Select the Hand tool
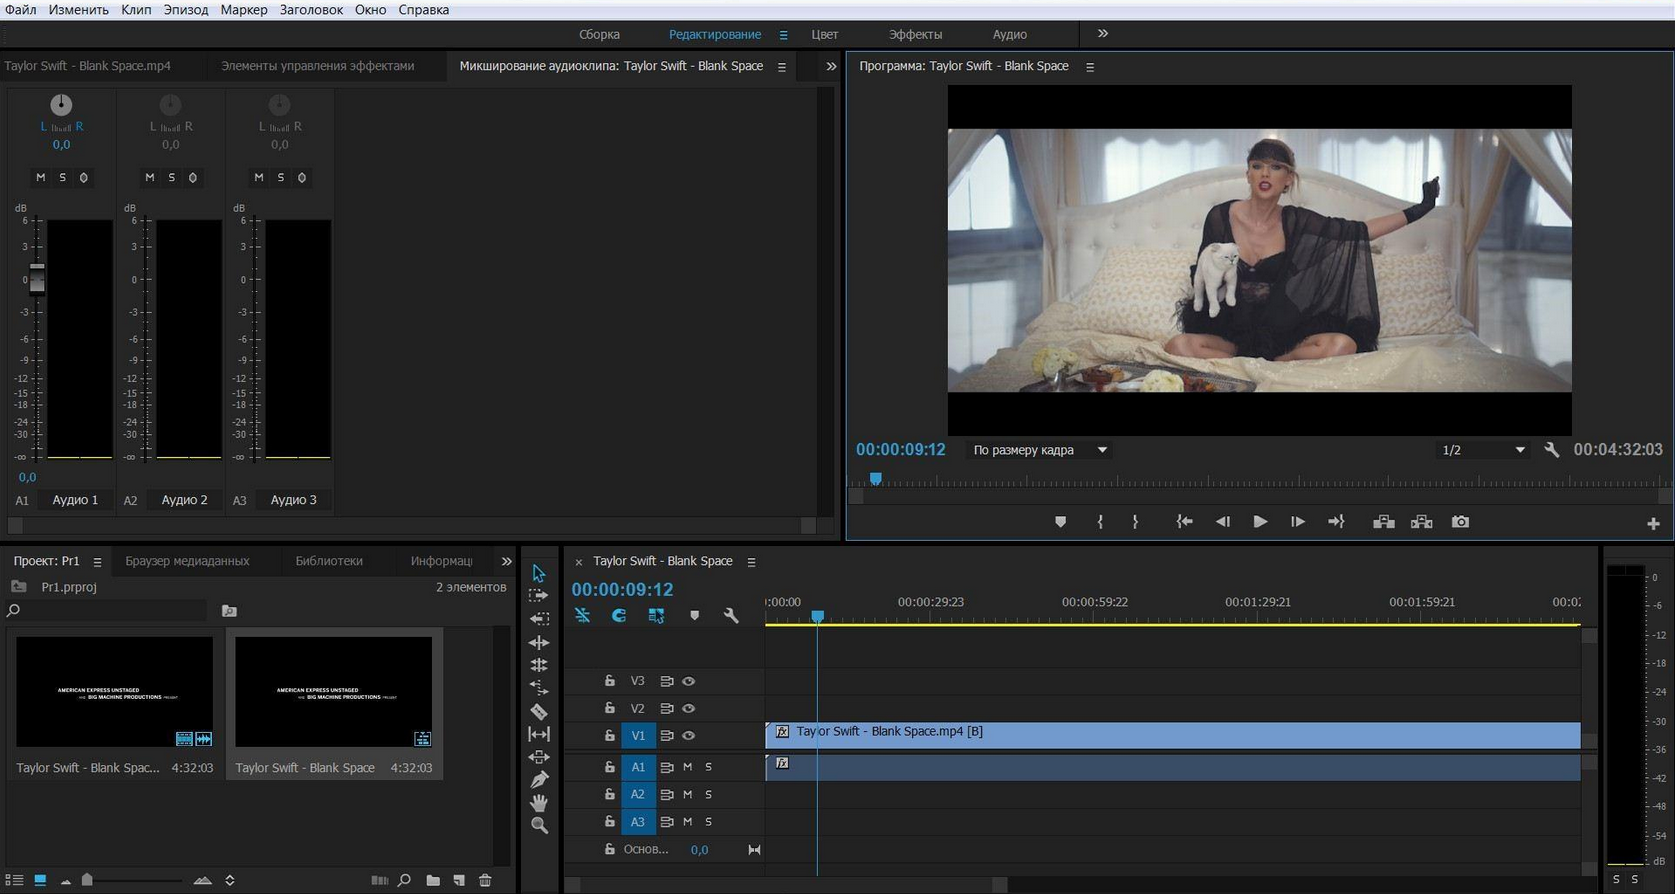This screenshot has height=894, width=1675. [x=539, y=802]
